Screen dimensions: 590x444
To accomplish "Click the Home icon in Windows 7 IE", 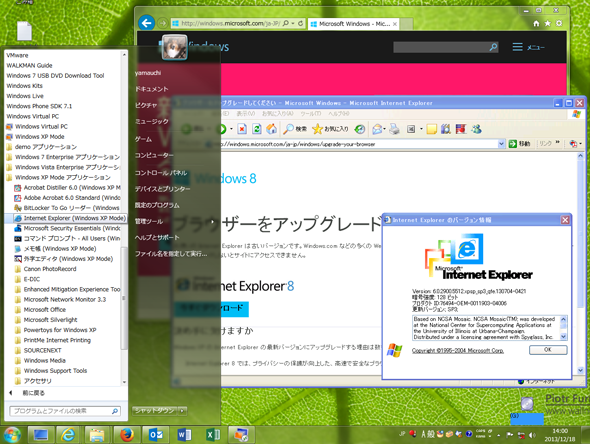I will (536, 23).
